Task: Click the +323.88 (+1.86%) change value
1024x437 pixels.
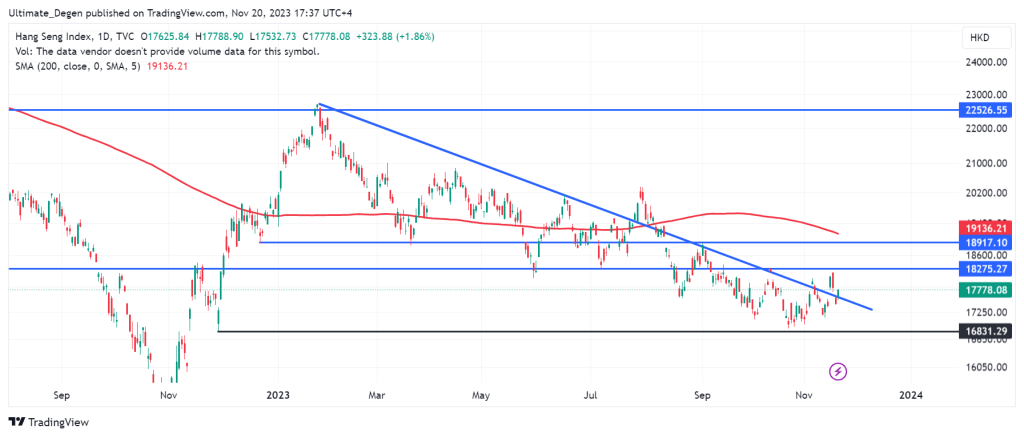Action: (394, 37)
